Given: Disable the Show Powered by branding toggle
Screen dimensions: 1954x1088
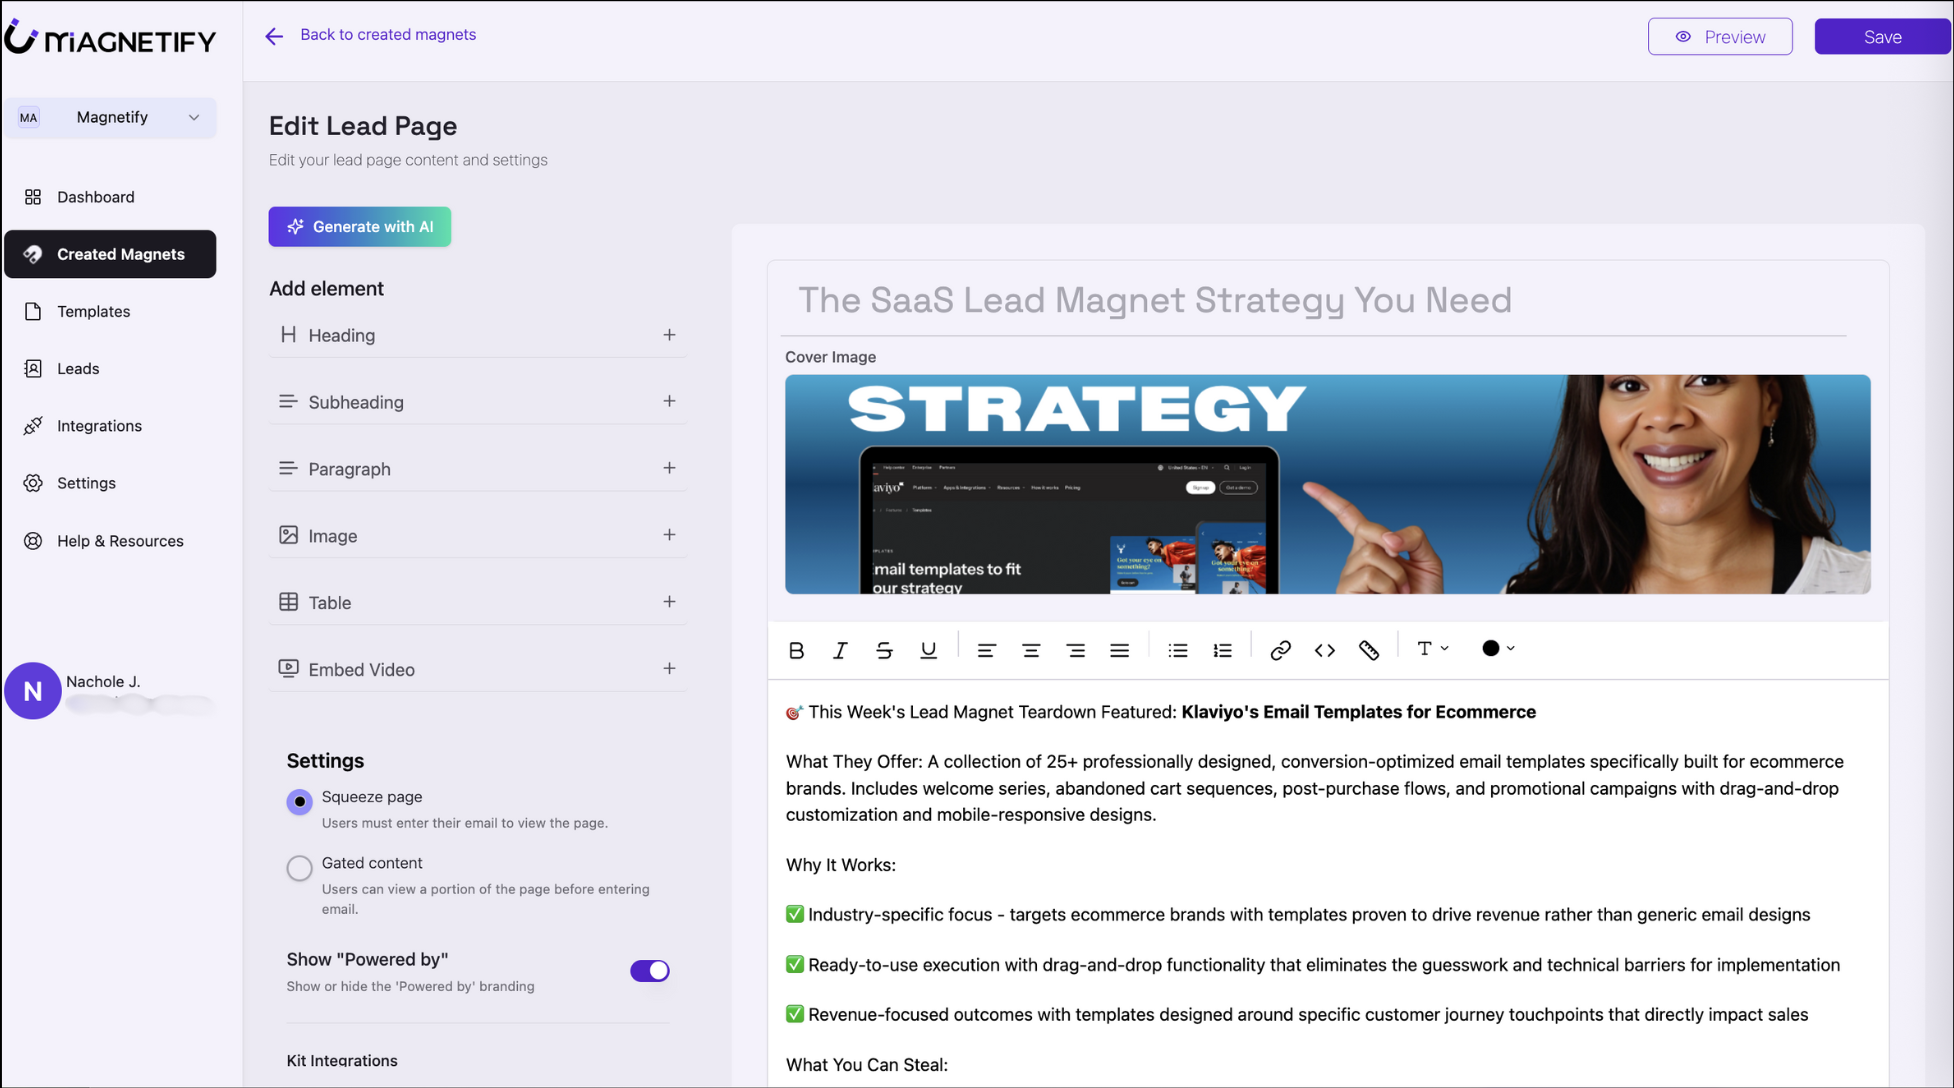Looking at the screenshot, I should (650, 970).
